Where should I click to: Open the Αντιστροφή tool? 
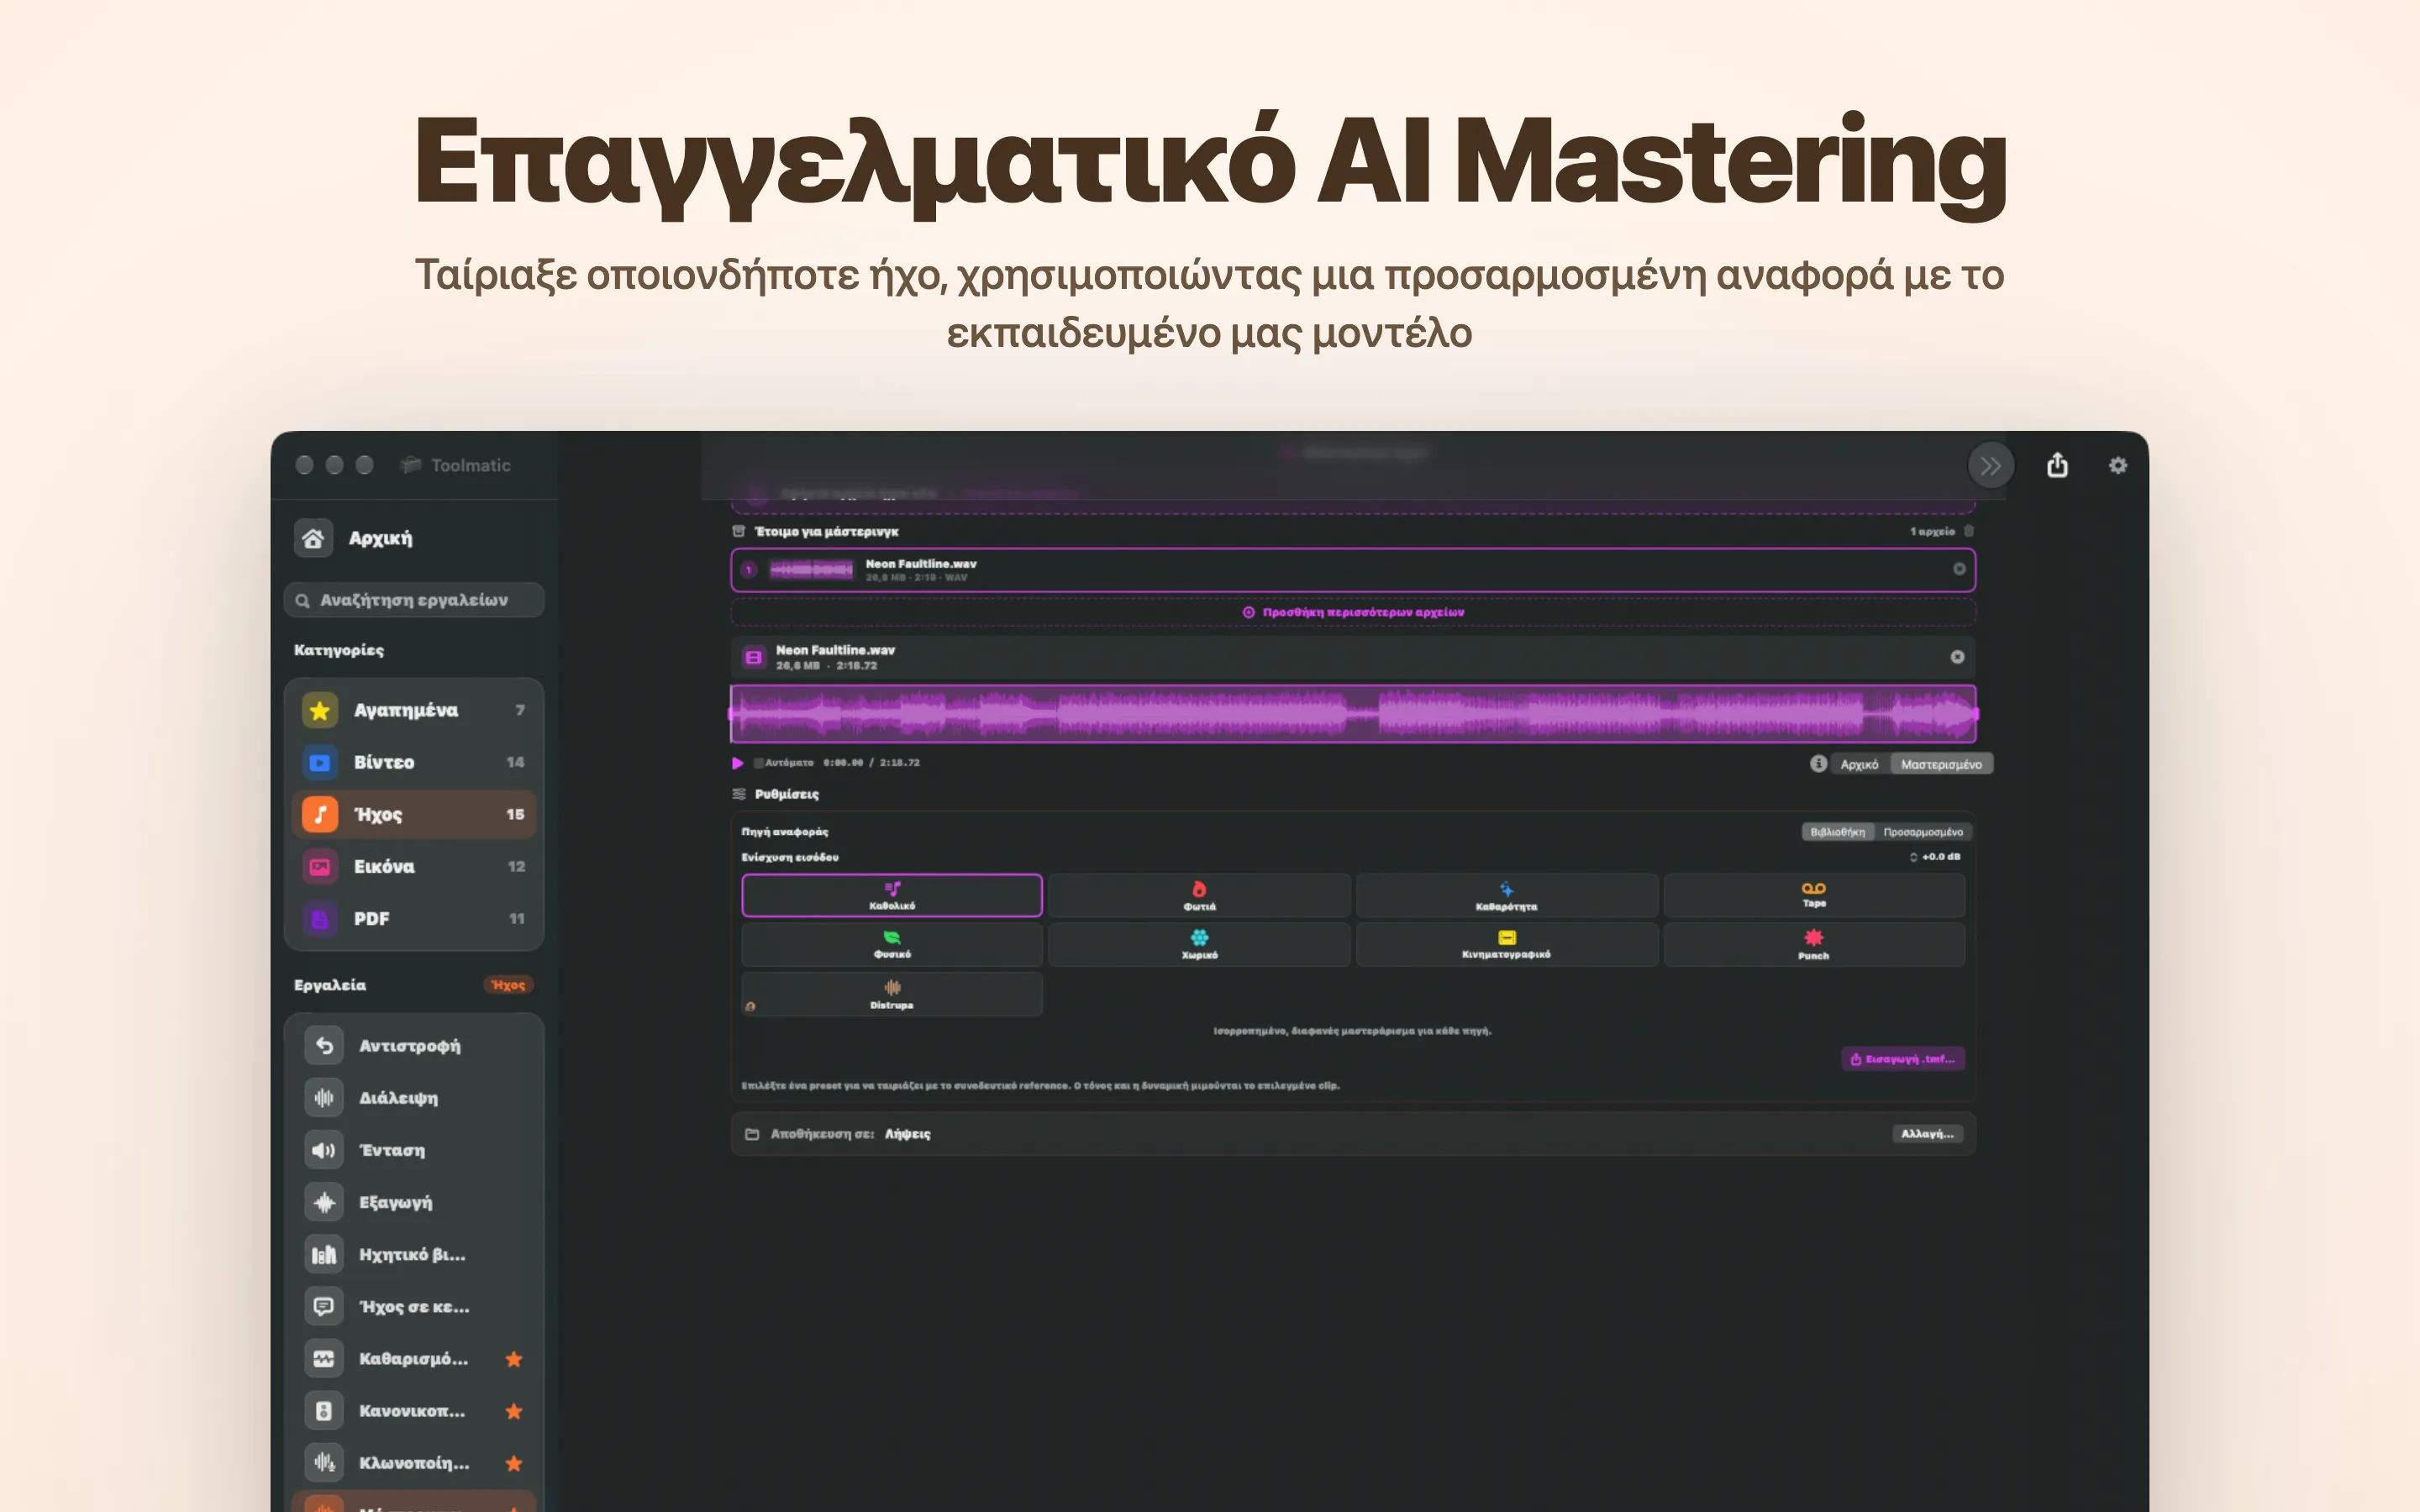point(414,1046)
